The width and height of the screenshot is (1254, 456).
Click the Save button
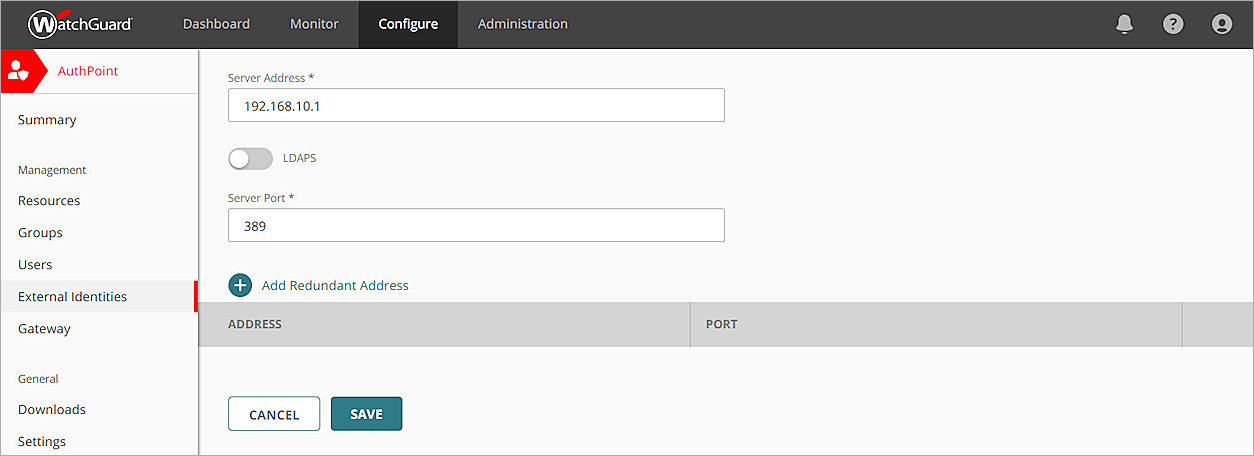coord(366,414)
